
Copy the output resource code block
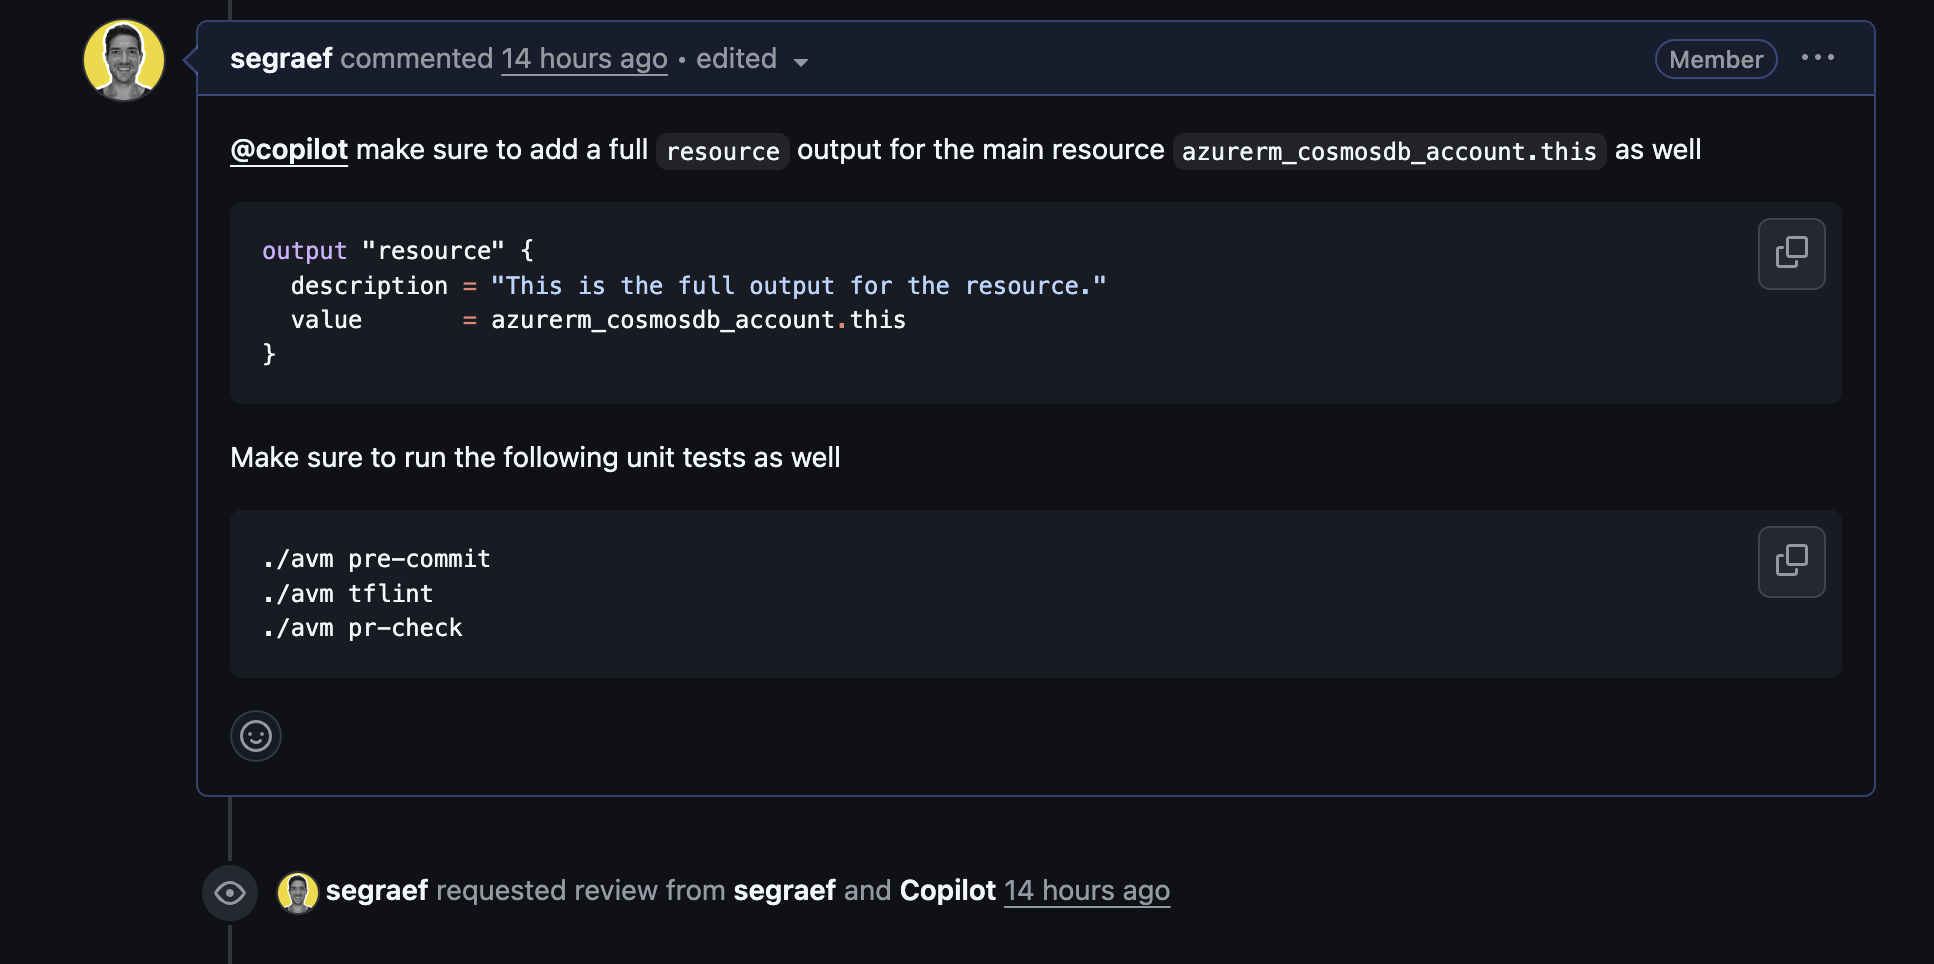click(x=1791, y=253)
